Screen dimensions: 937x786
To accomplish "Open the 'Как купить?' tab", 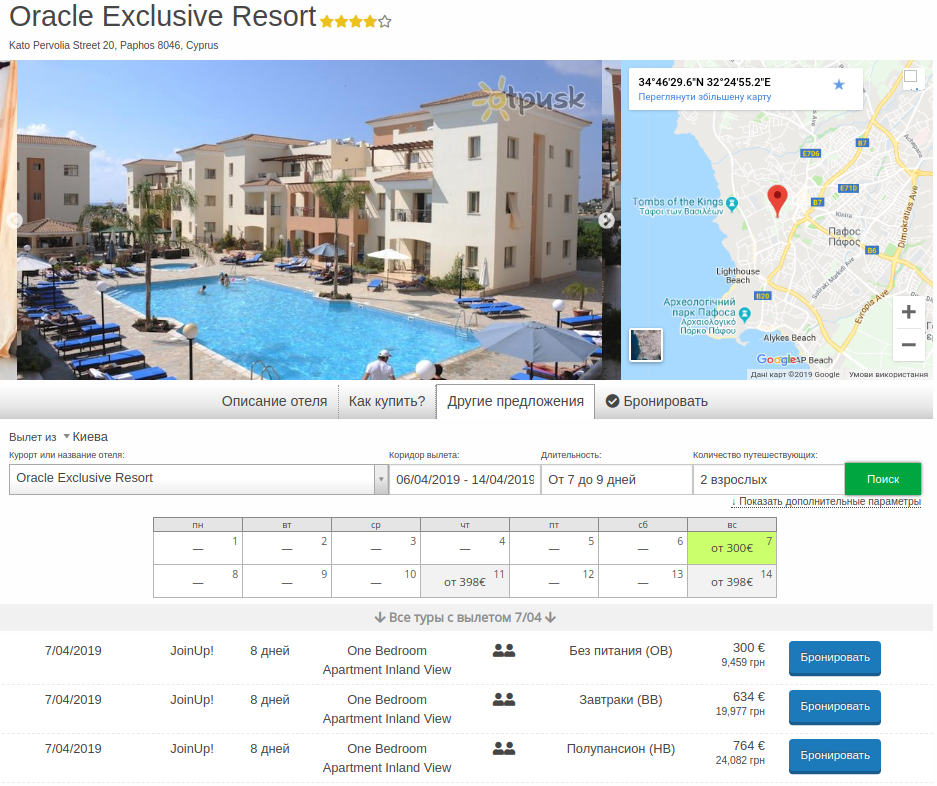I will pos(387,401).
